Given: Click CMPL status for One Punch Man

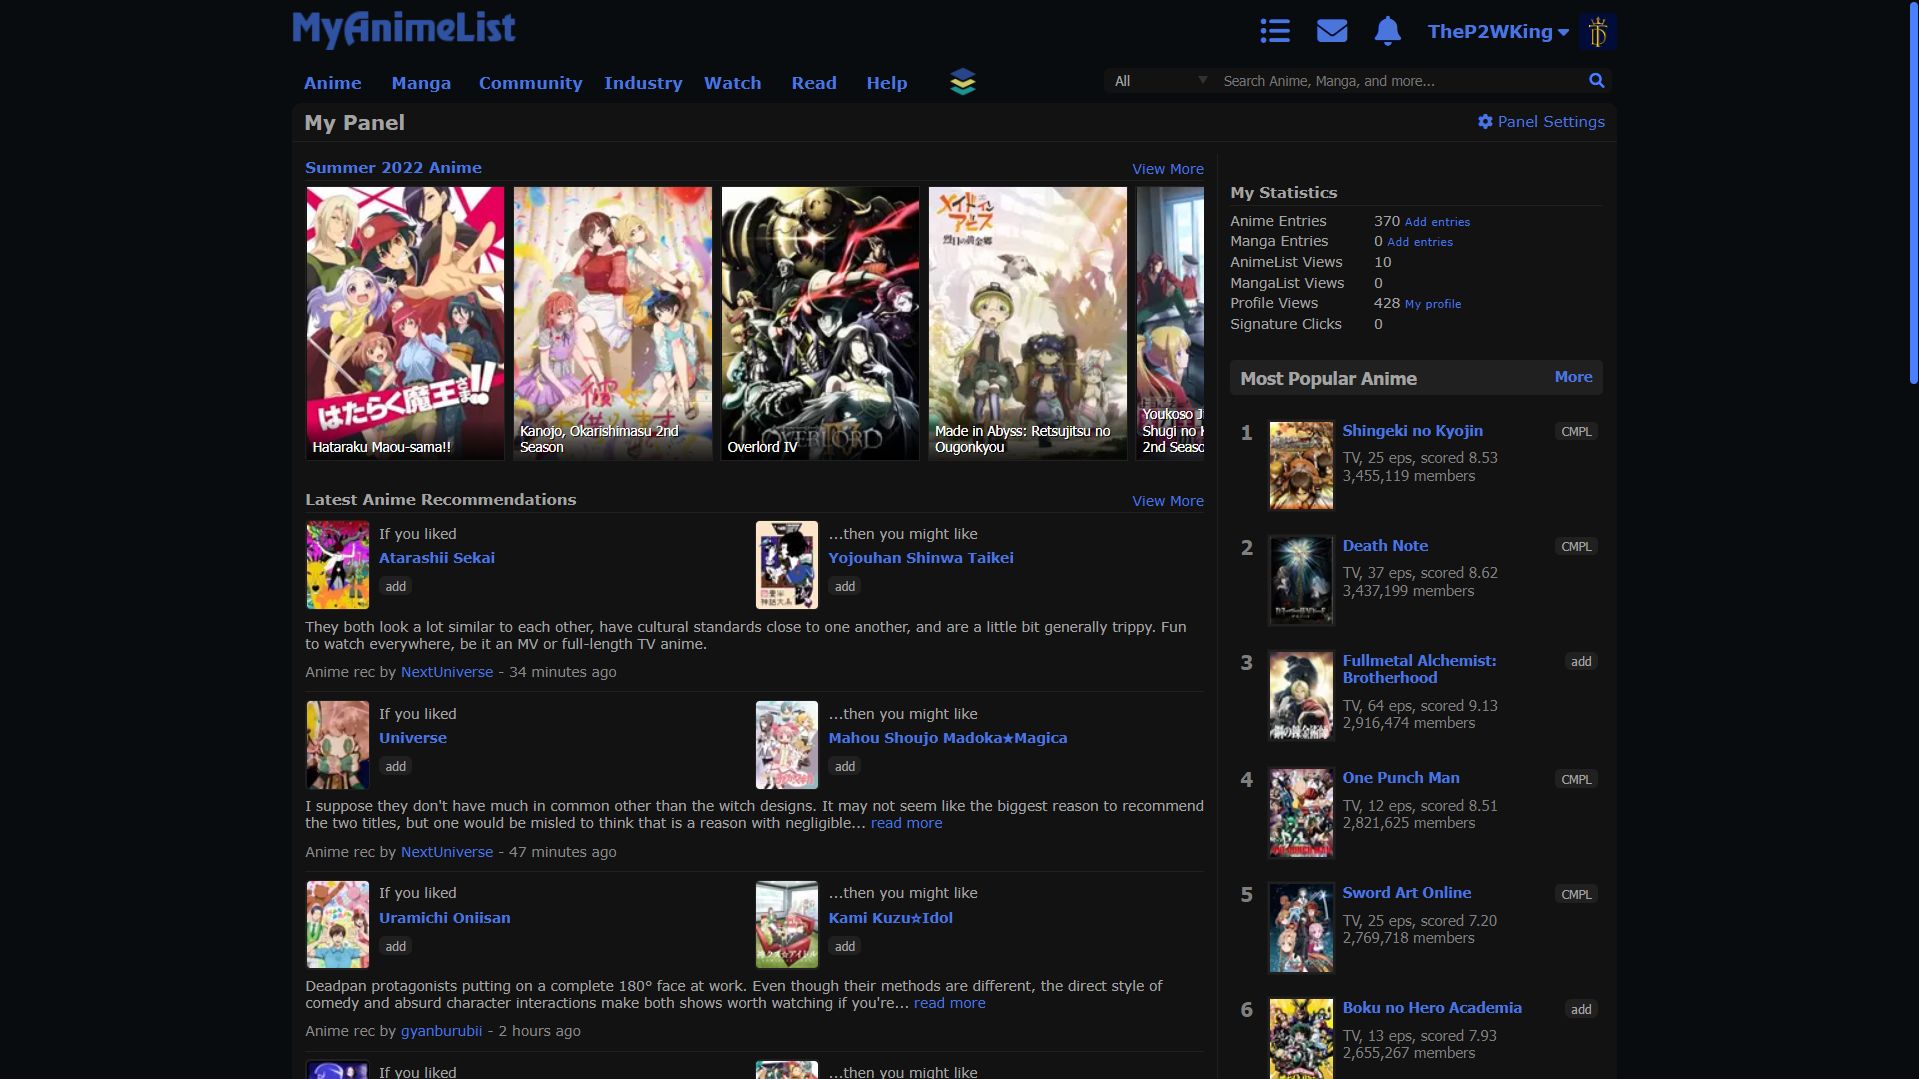Looking at the screenshot, I should coord(1576,780).
